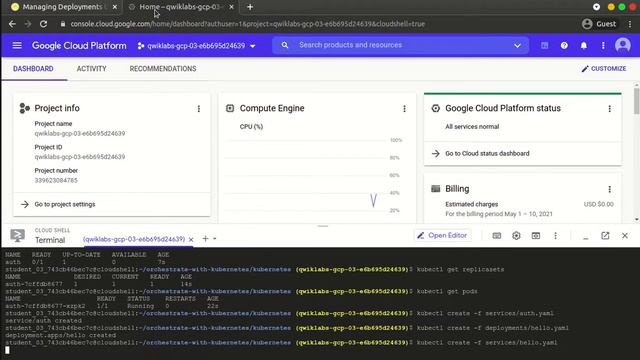Screen dimensions: 640x360
Task: Click the Compute Engine card title
Action: coord(272,108)
